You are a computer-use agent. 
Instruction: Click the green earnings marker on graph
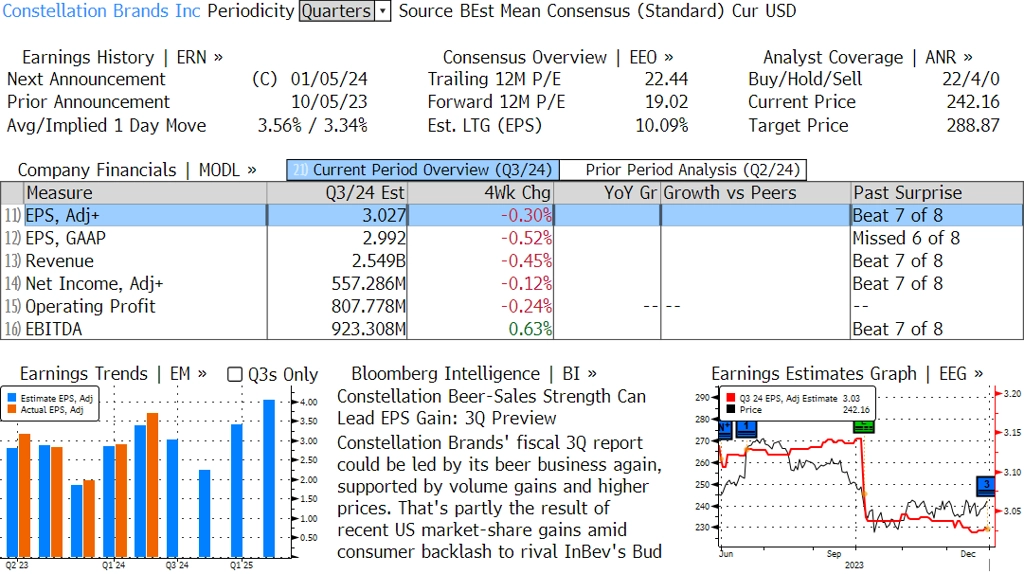tap(863, 426)
